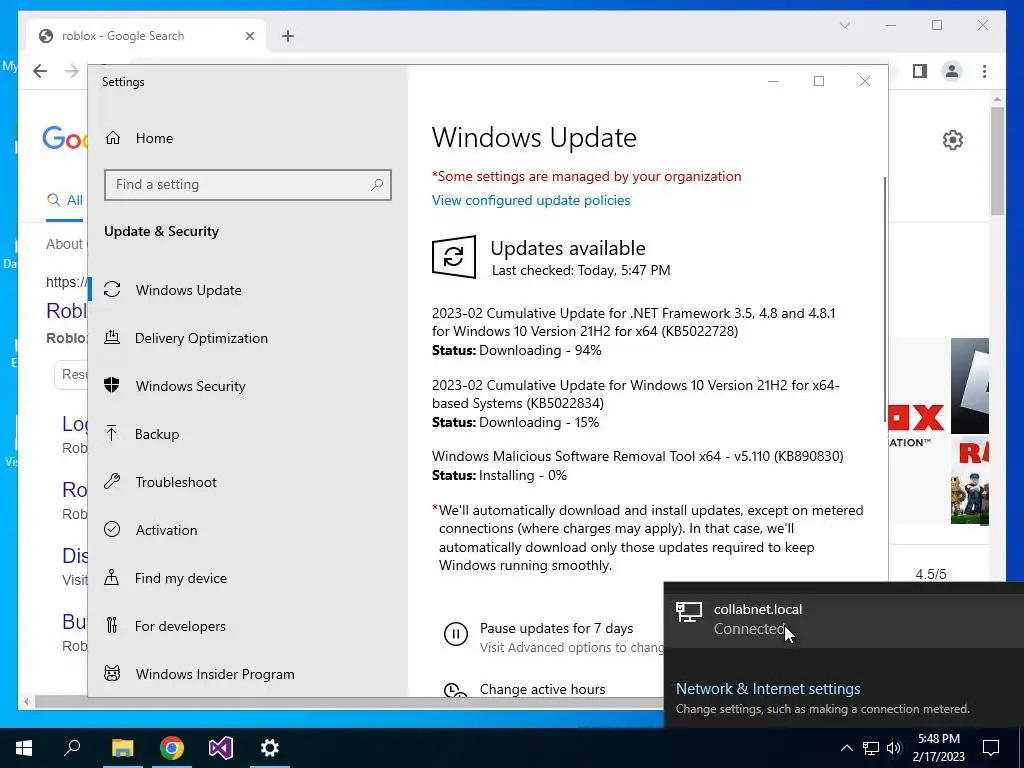Open Google search settings gear in Chrome

[953, 140]
